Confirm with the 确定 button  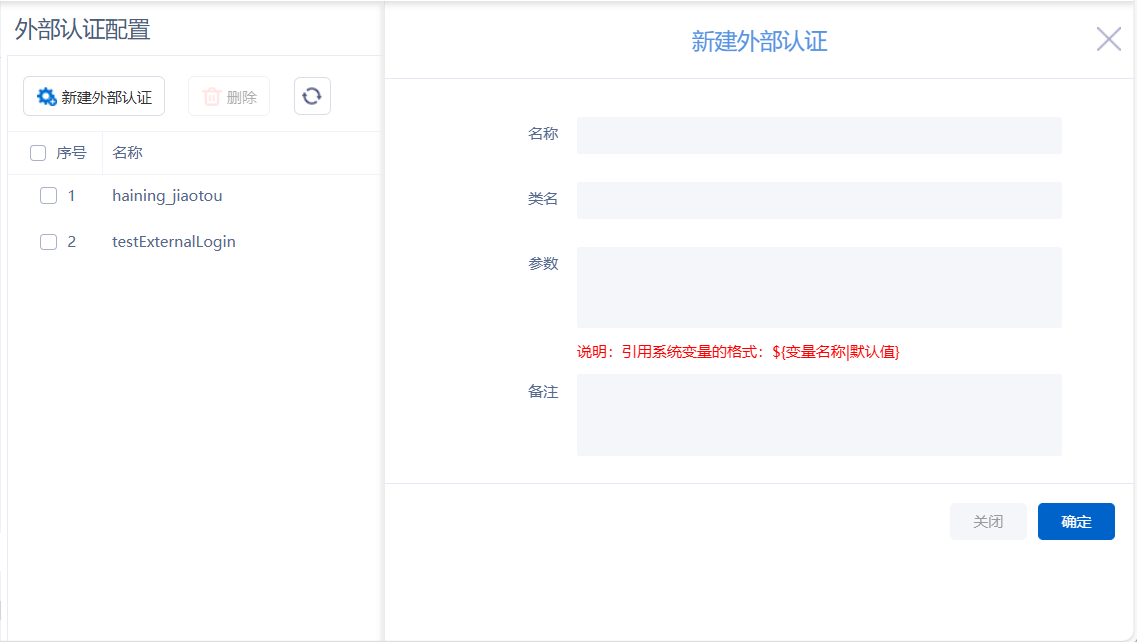click(x=1075, y=522)
